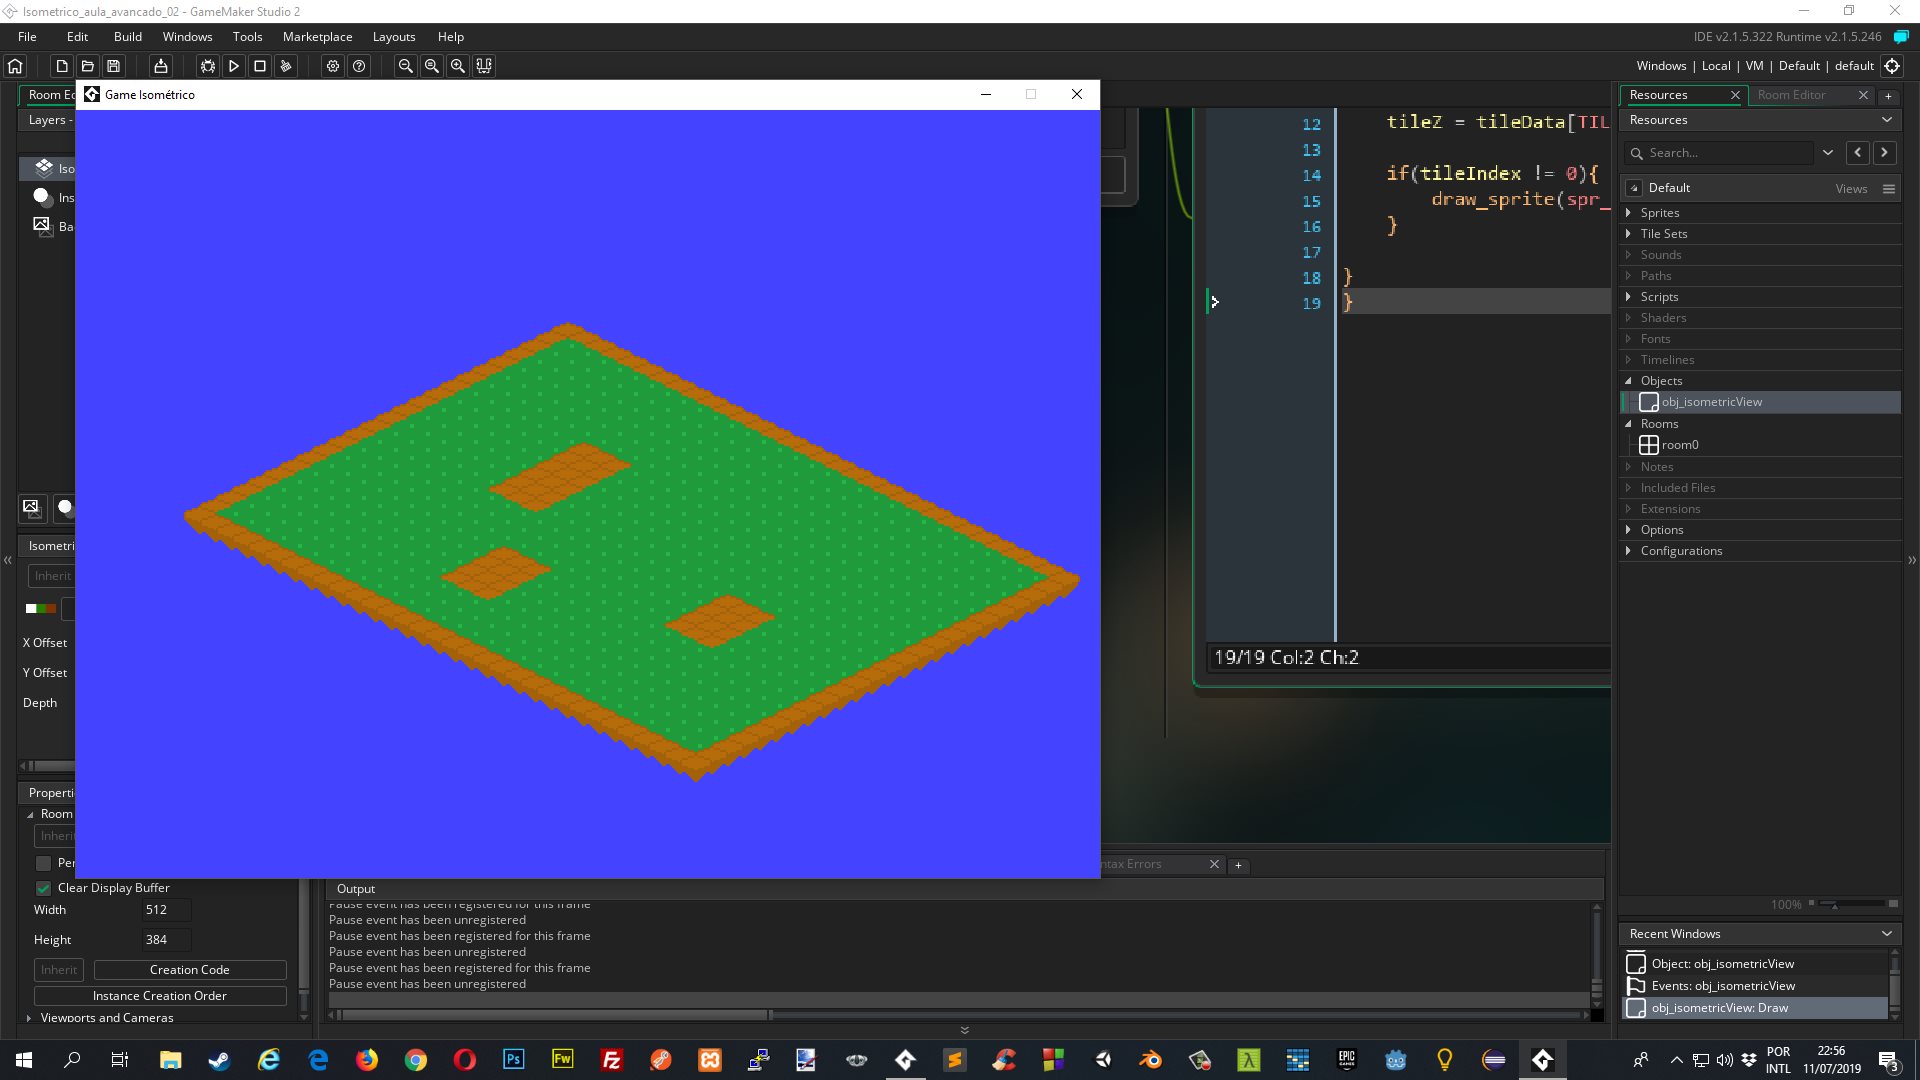Click the Save project icon

point(113,65)
